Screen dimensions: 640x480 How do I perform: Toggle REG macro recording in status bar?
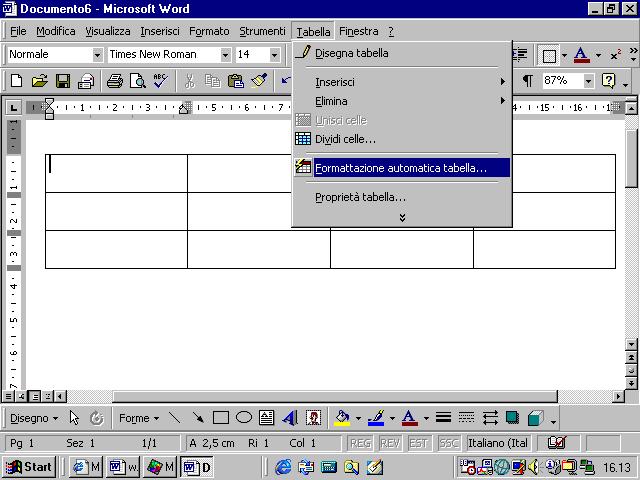click(x=361, y=443)
